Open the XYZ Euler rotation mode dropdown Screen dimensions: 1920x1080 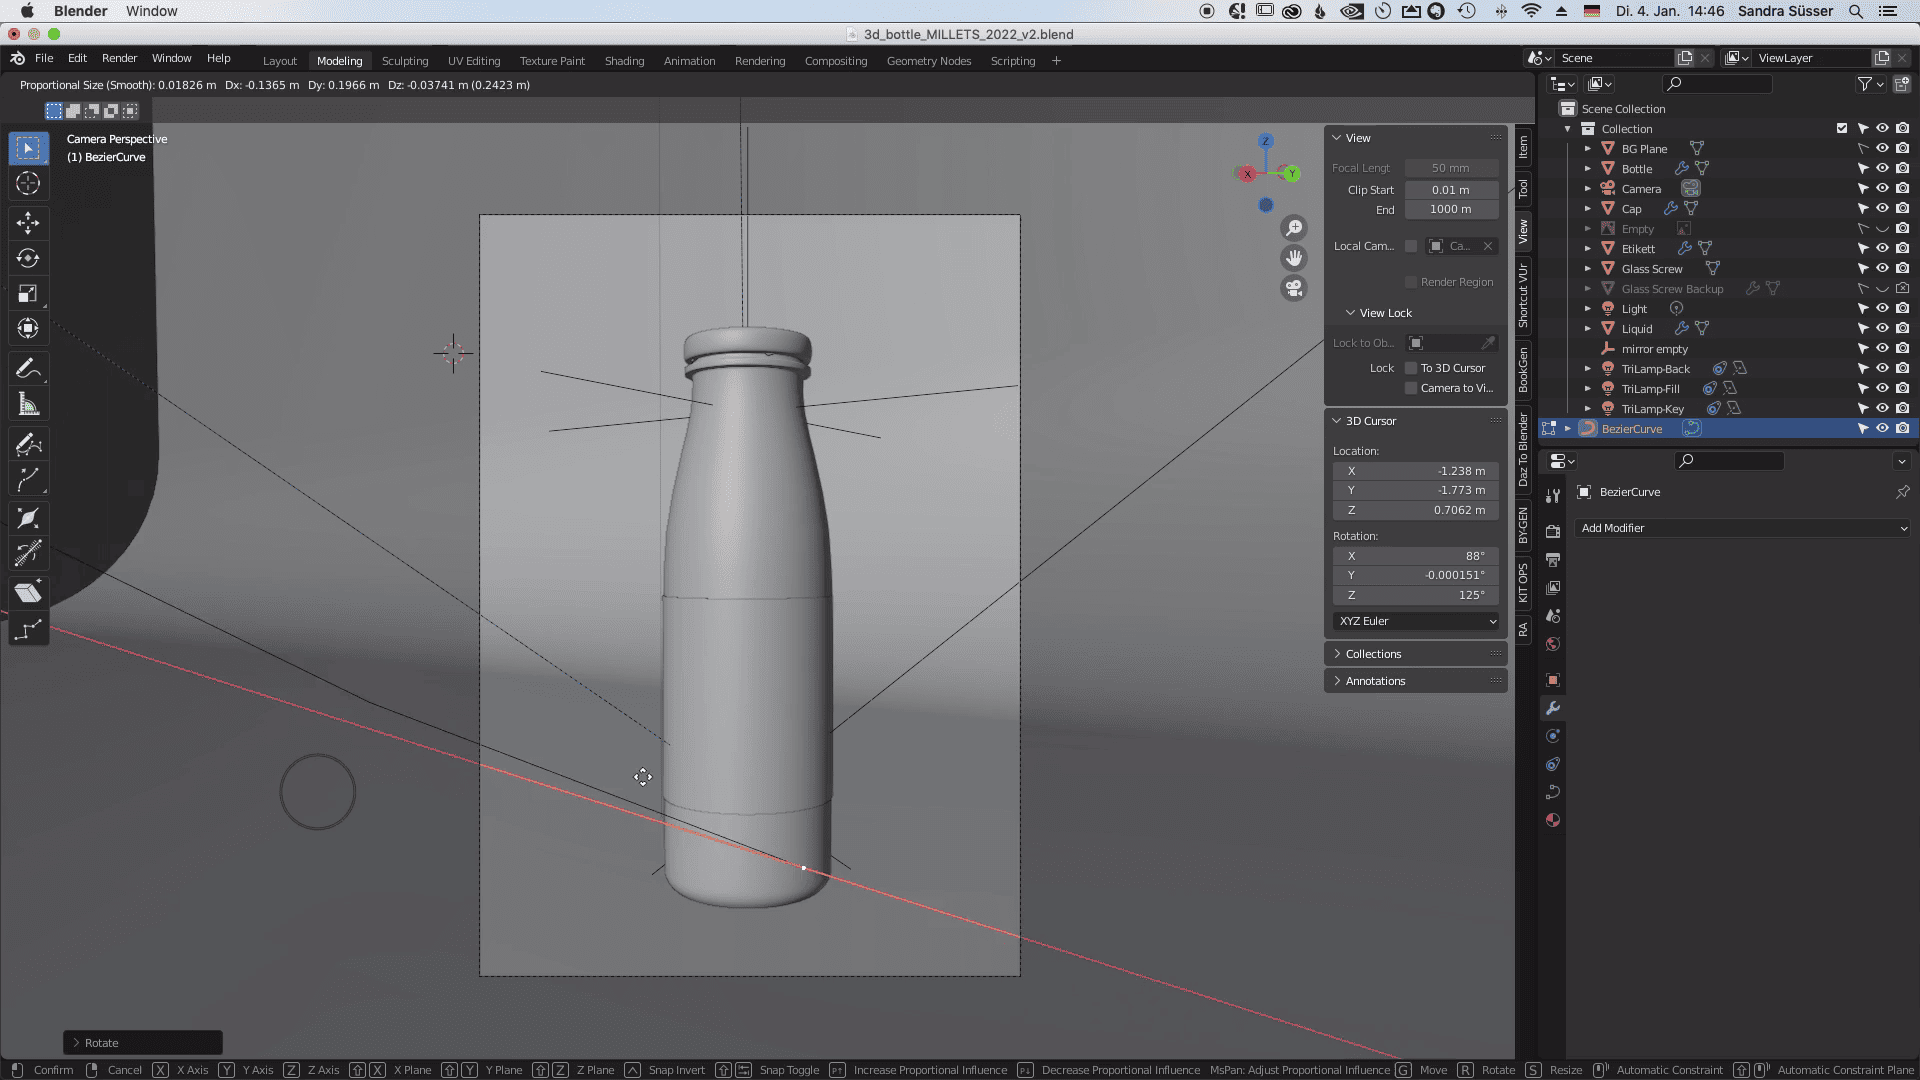pyautogui.click(x=1416, y=621)
